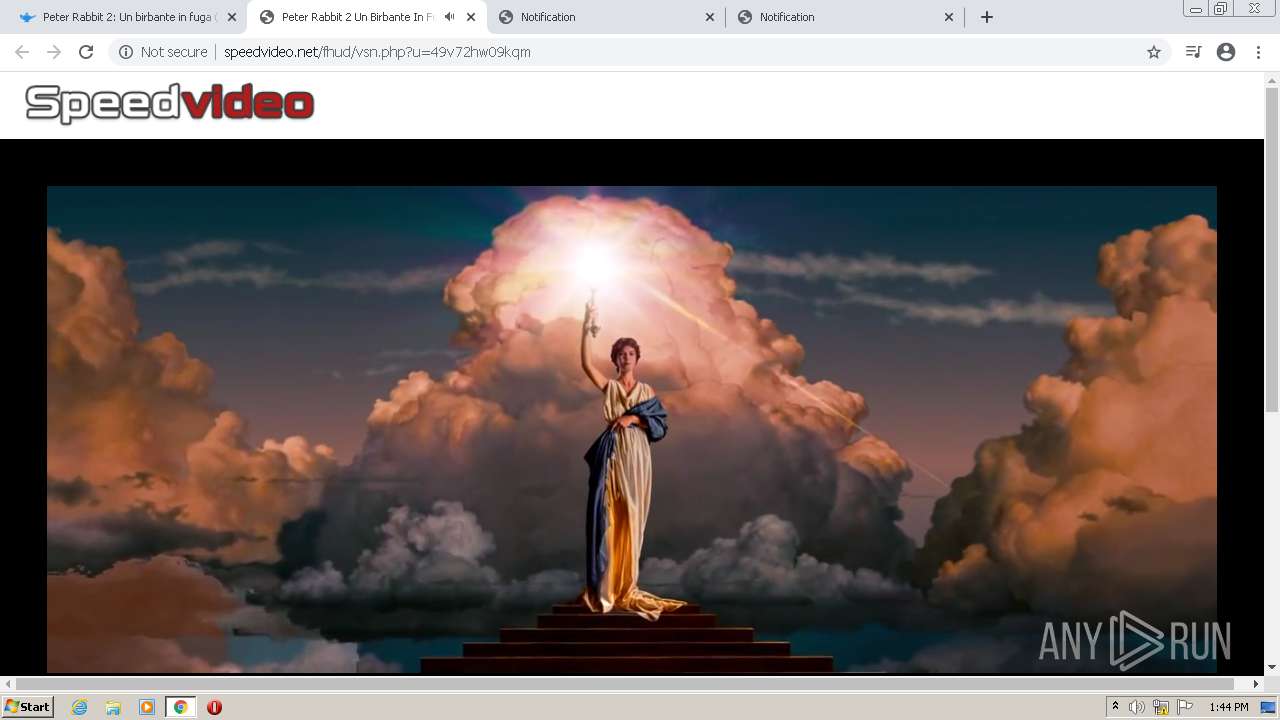Bookmark this page with the star icon
The image size is (1280, 720).
[1154, 52]
